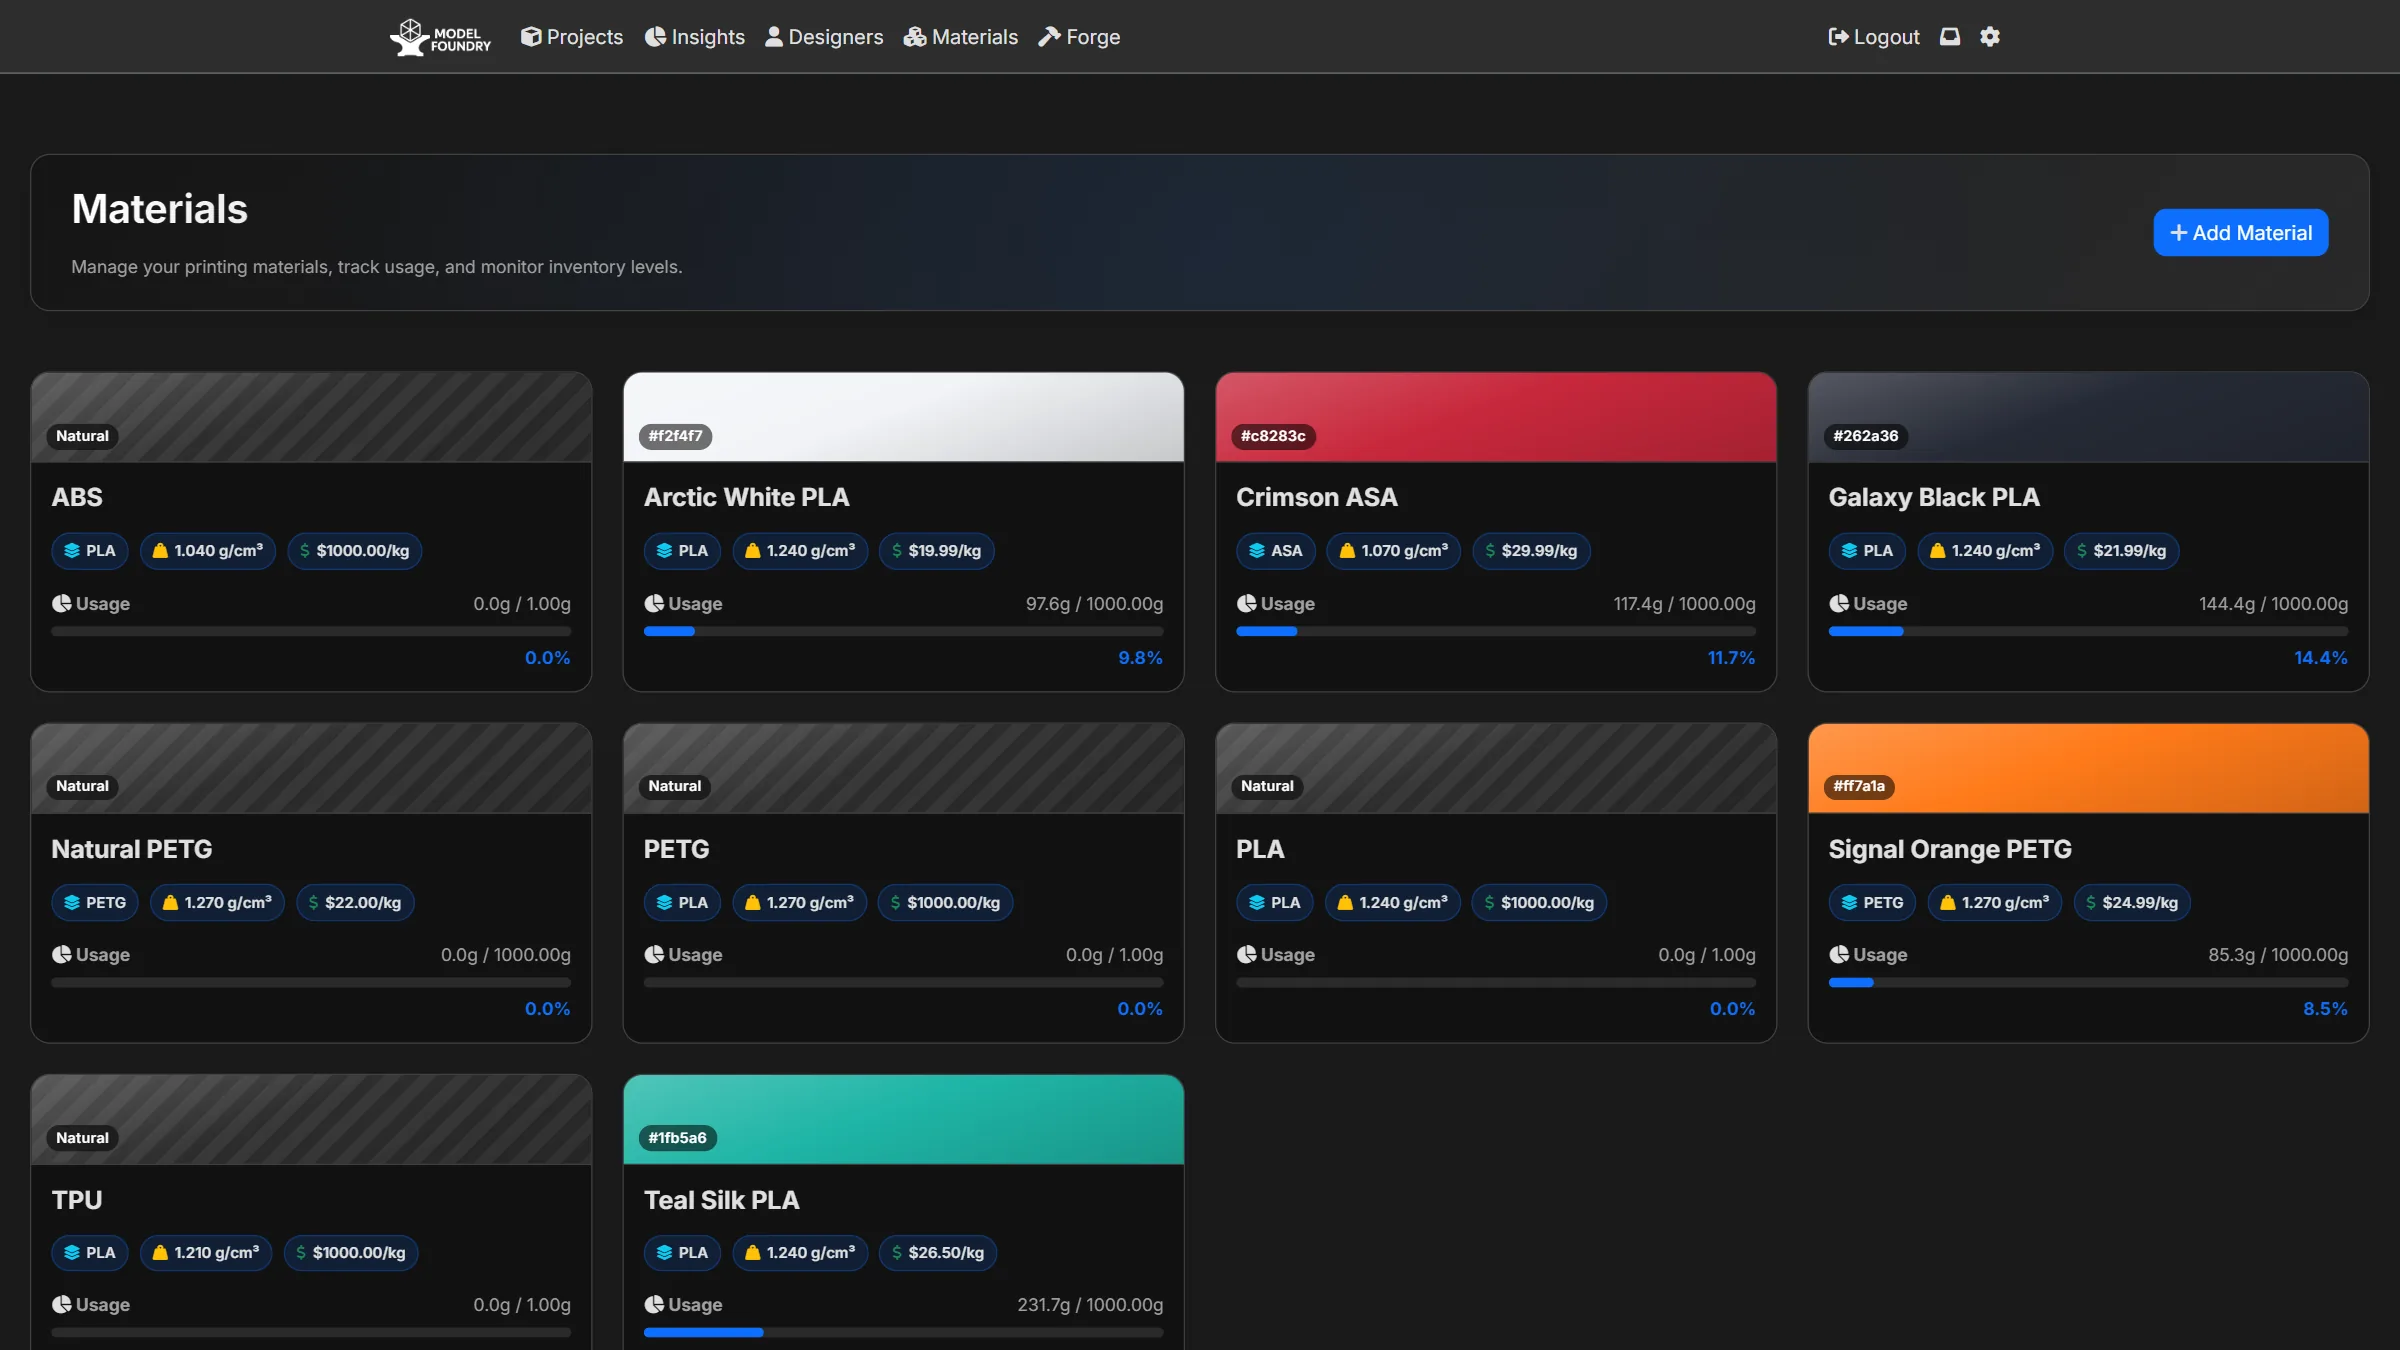Open the Arctic White PLA card title
This screenshot has width=2400, height=1350.
746,497
